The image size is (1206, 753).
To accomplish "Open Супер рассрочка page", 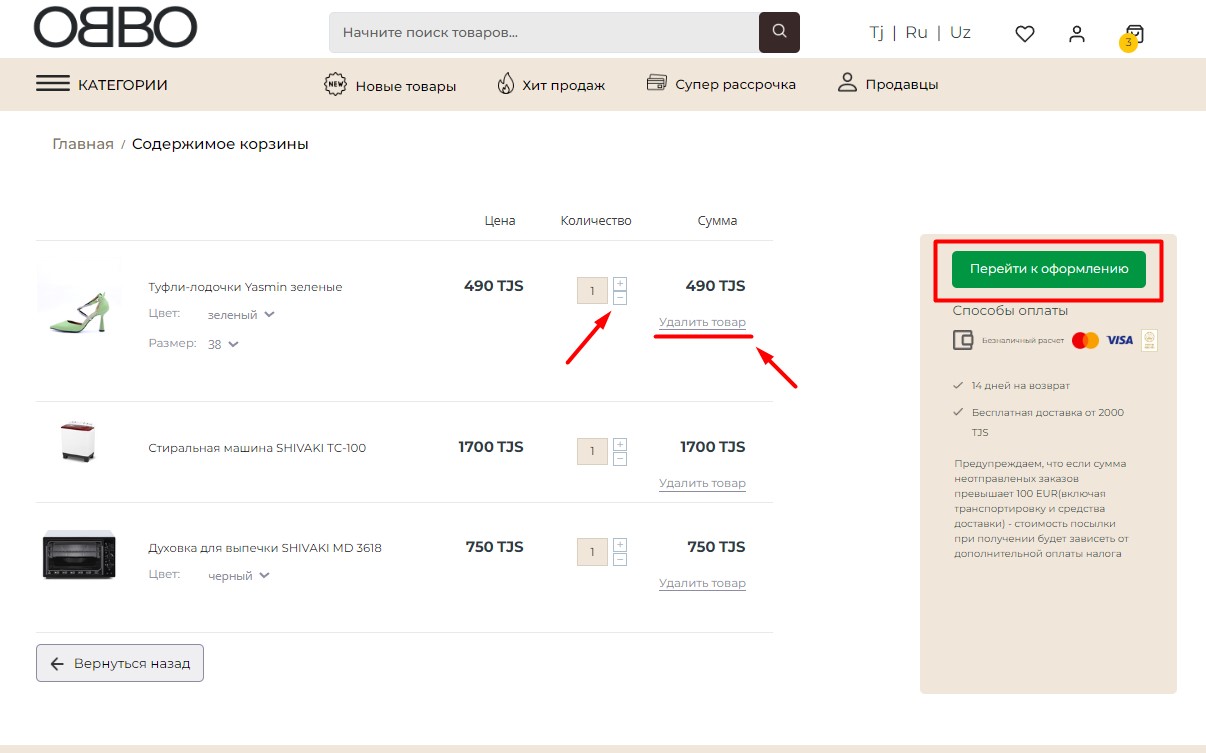I will click(721, 85).
